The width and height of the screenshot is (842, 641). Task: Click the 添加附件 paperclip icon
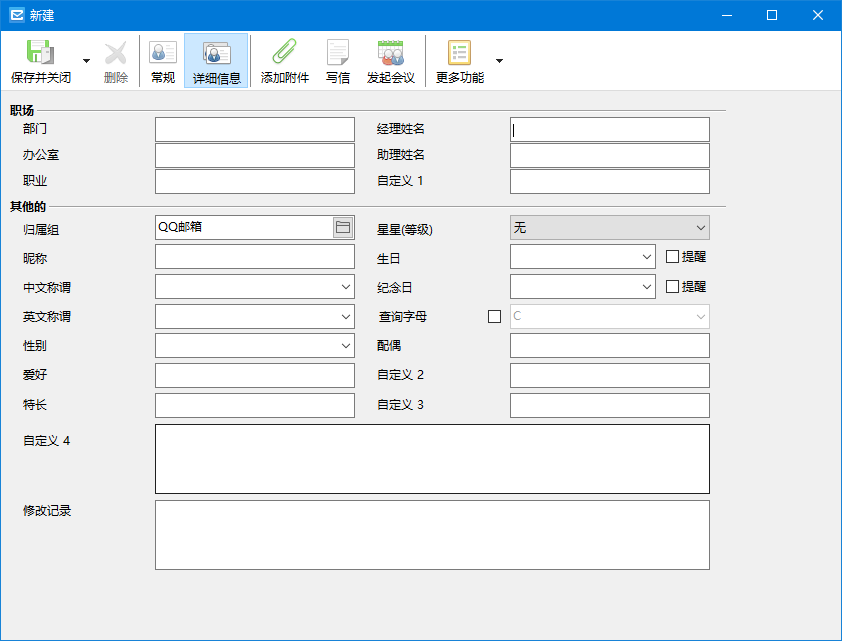[285, 52]
